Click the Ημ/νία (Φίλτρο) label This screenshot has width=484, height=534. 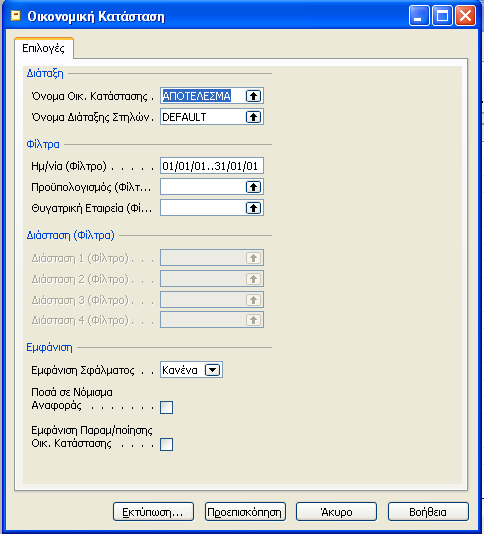click(x=69, y=166)
